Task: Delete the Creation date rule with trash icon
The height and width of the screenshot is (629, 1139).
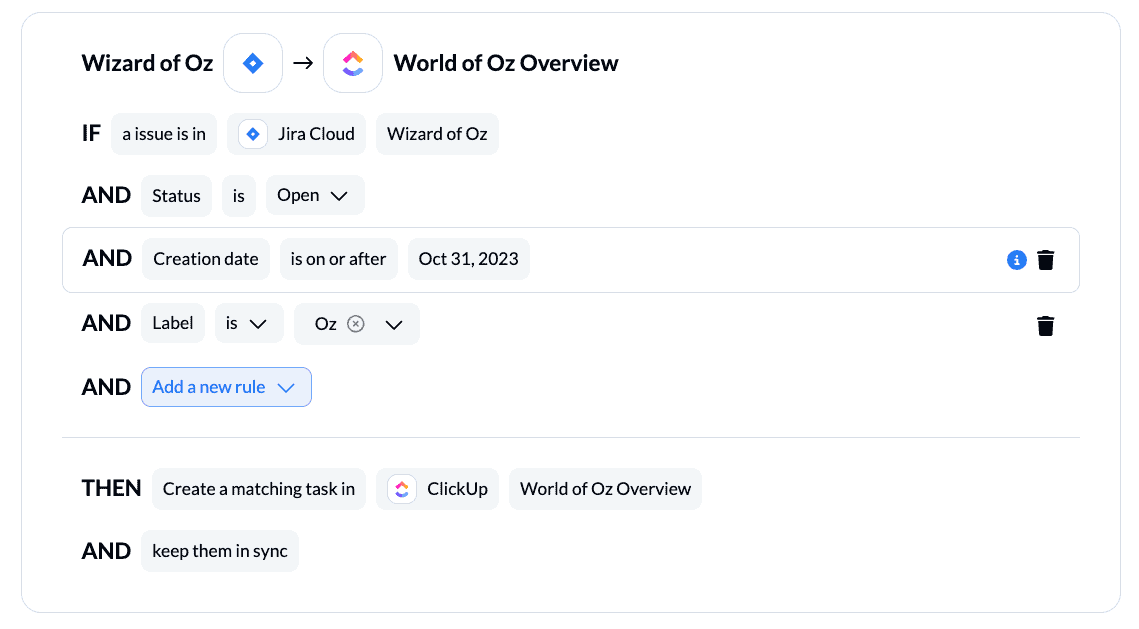Action: pyautogui.click(x=1045, y=260)
